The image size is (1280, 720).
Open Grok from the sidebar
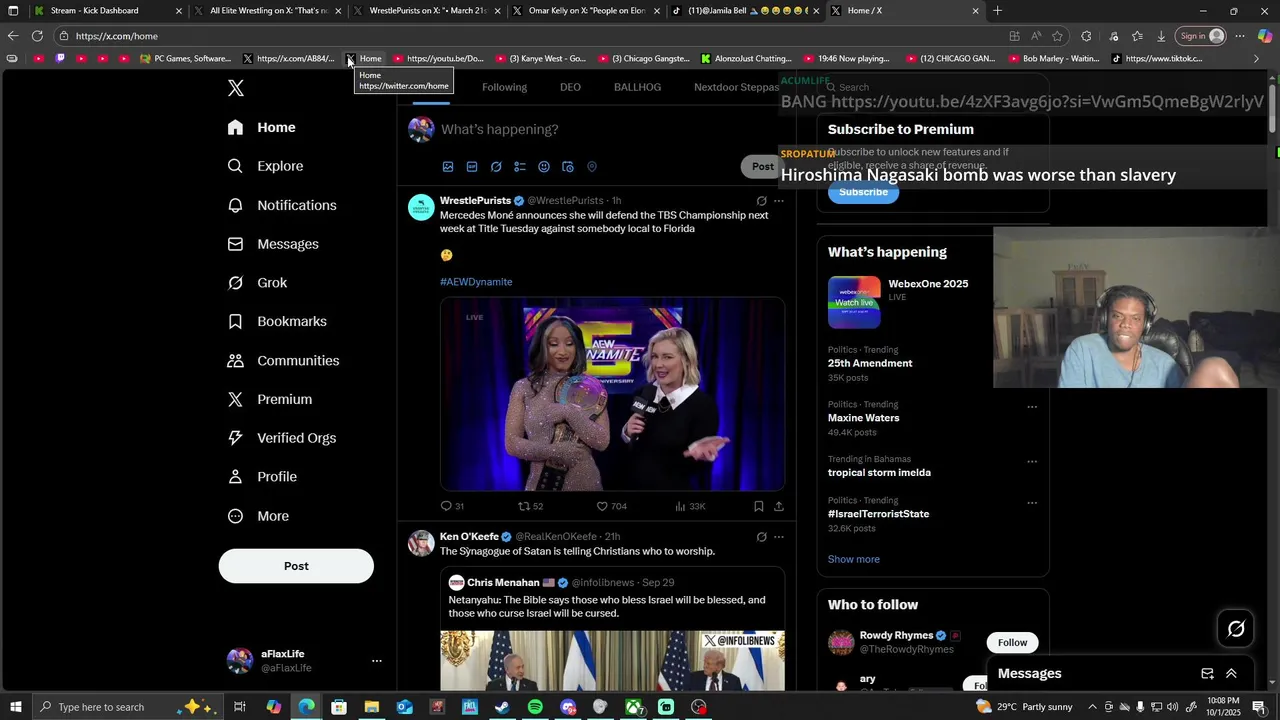pos(257,283)
